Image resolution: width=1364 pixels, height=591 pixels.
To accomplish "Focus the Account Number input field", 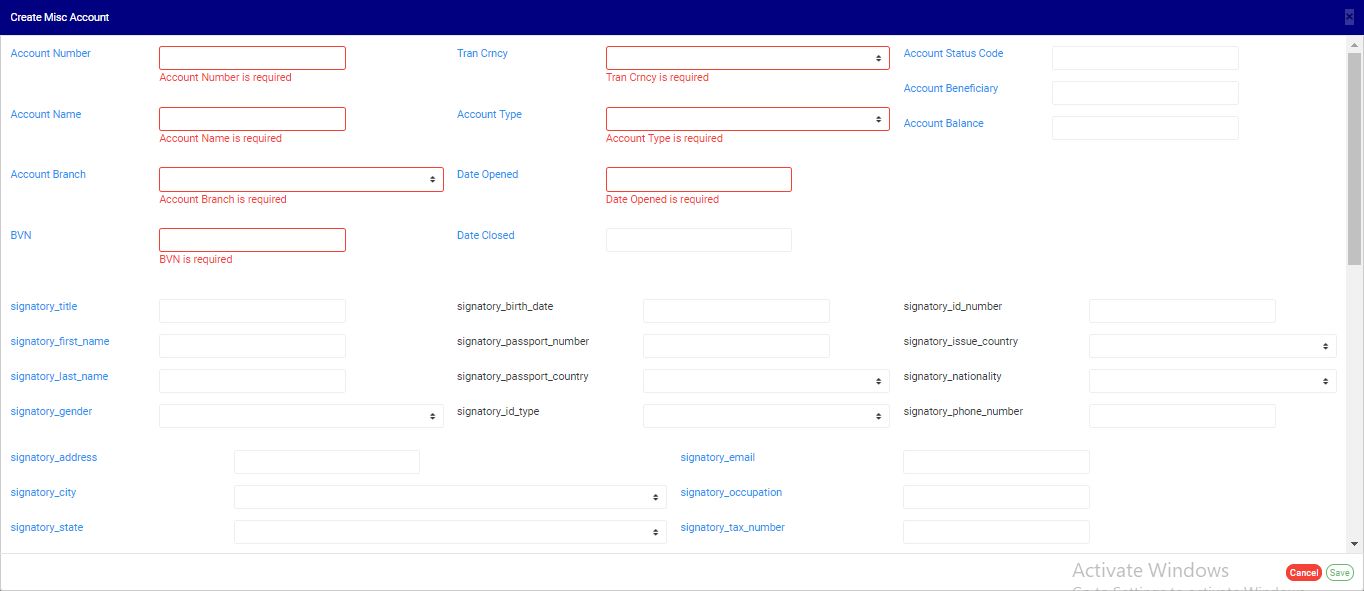I will tap(252, 58).
